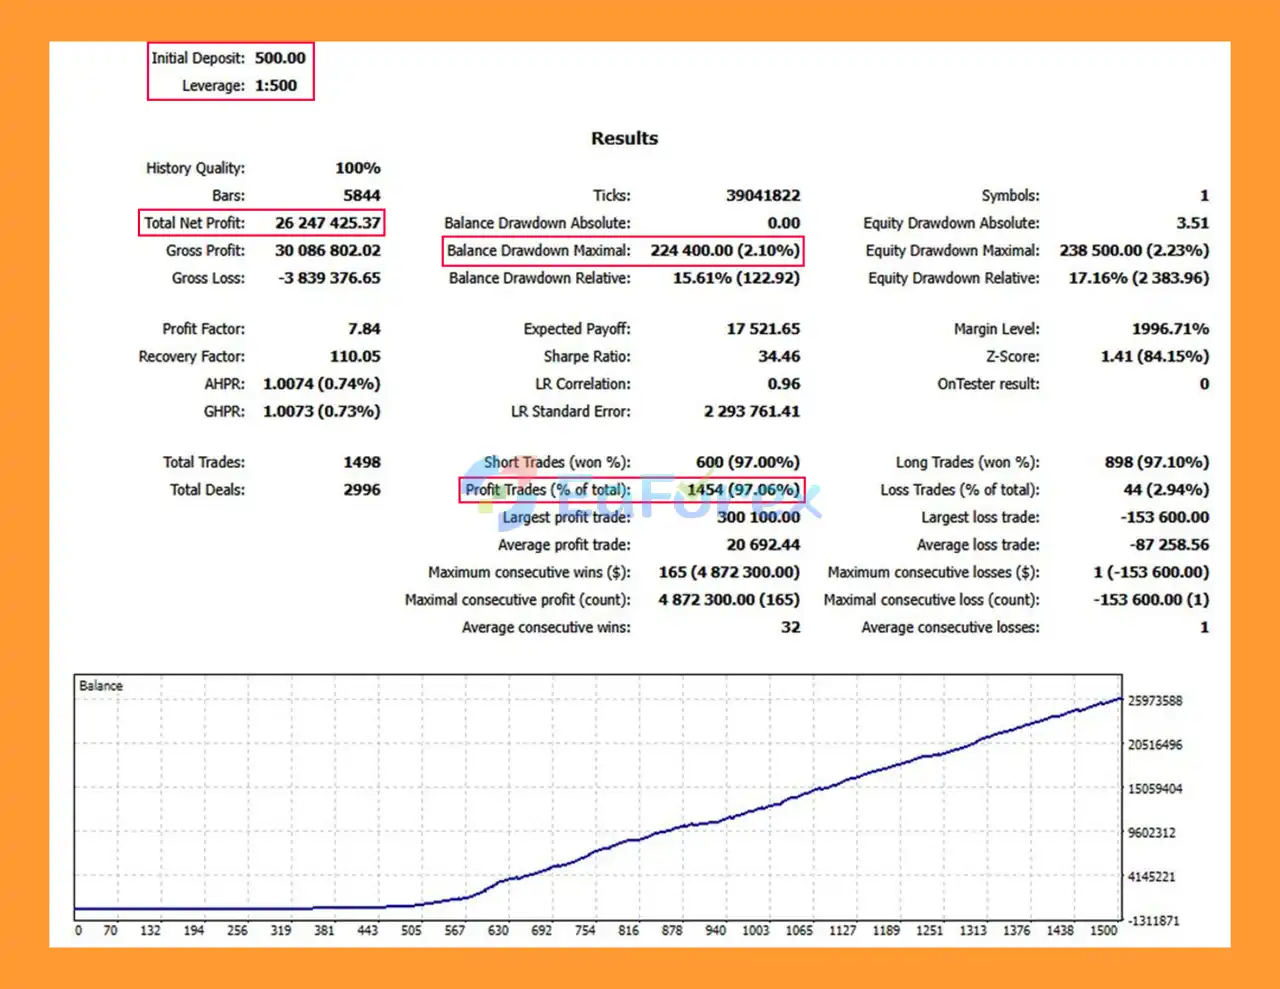Click the Gross Profit value 30 086 802.02
This screenshot has width=1280, height=989.
[327, 251]
